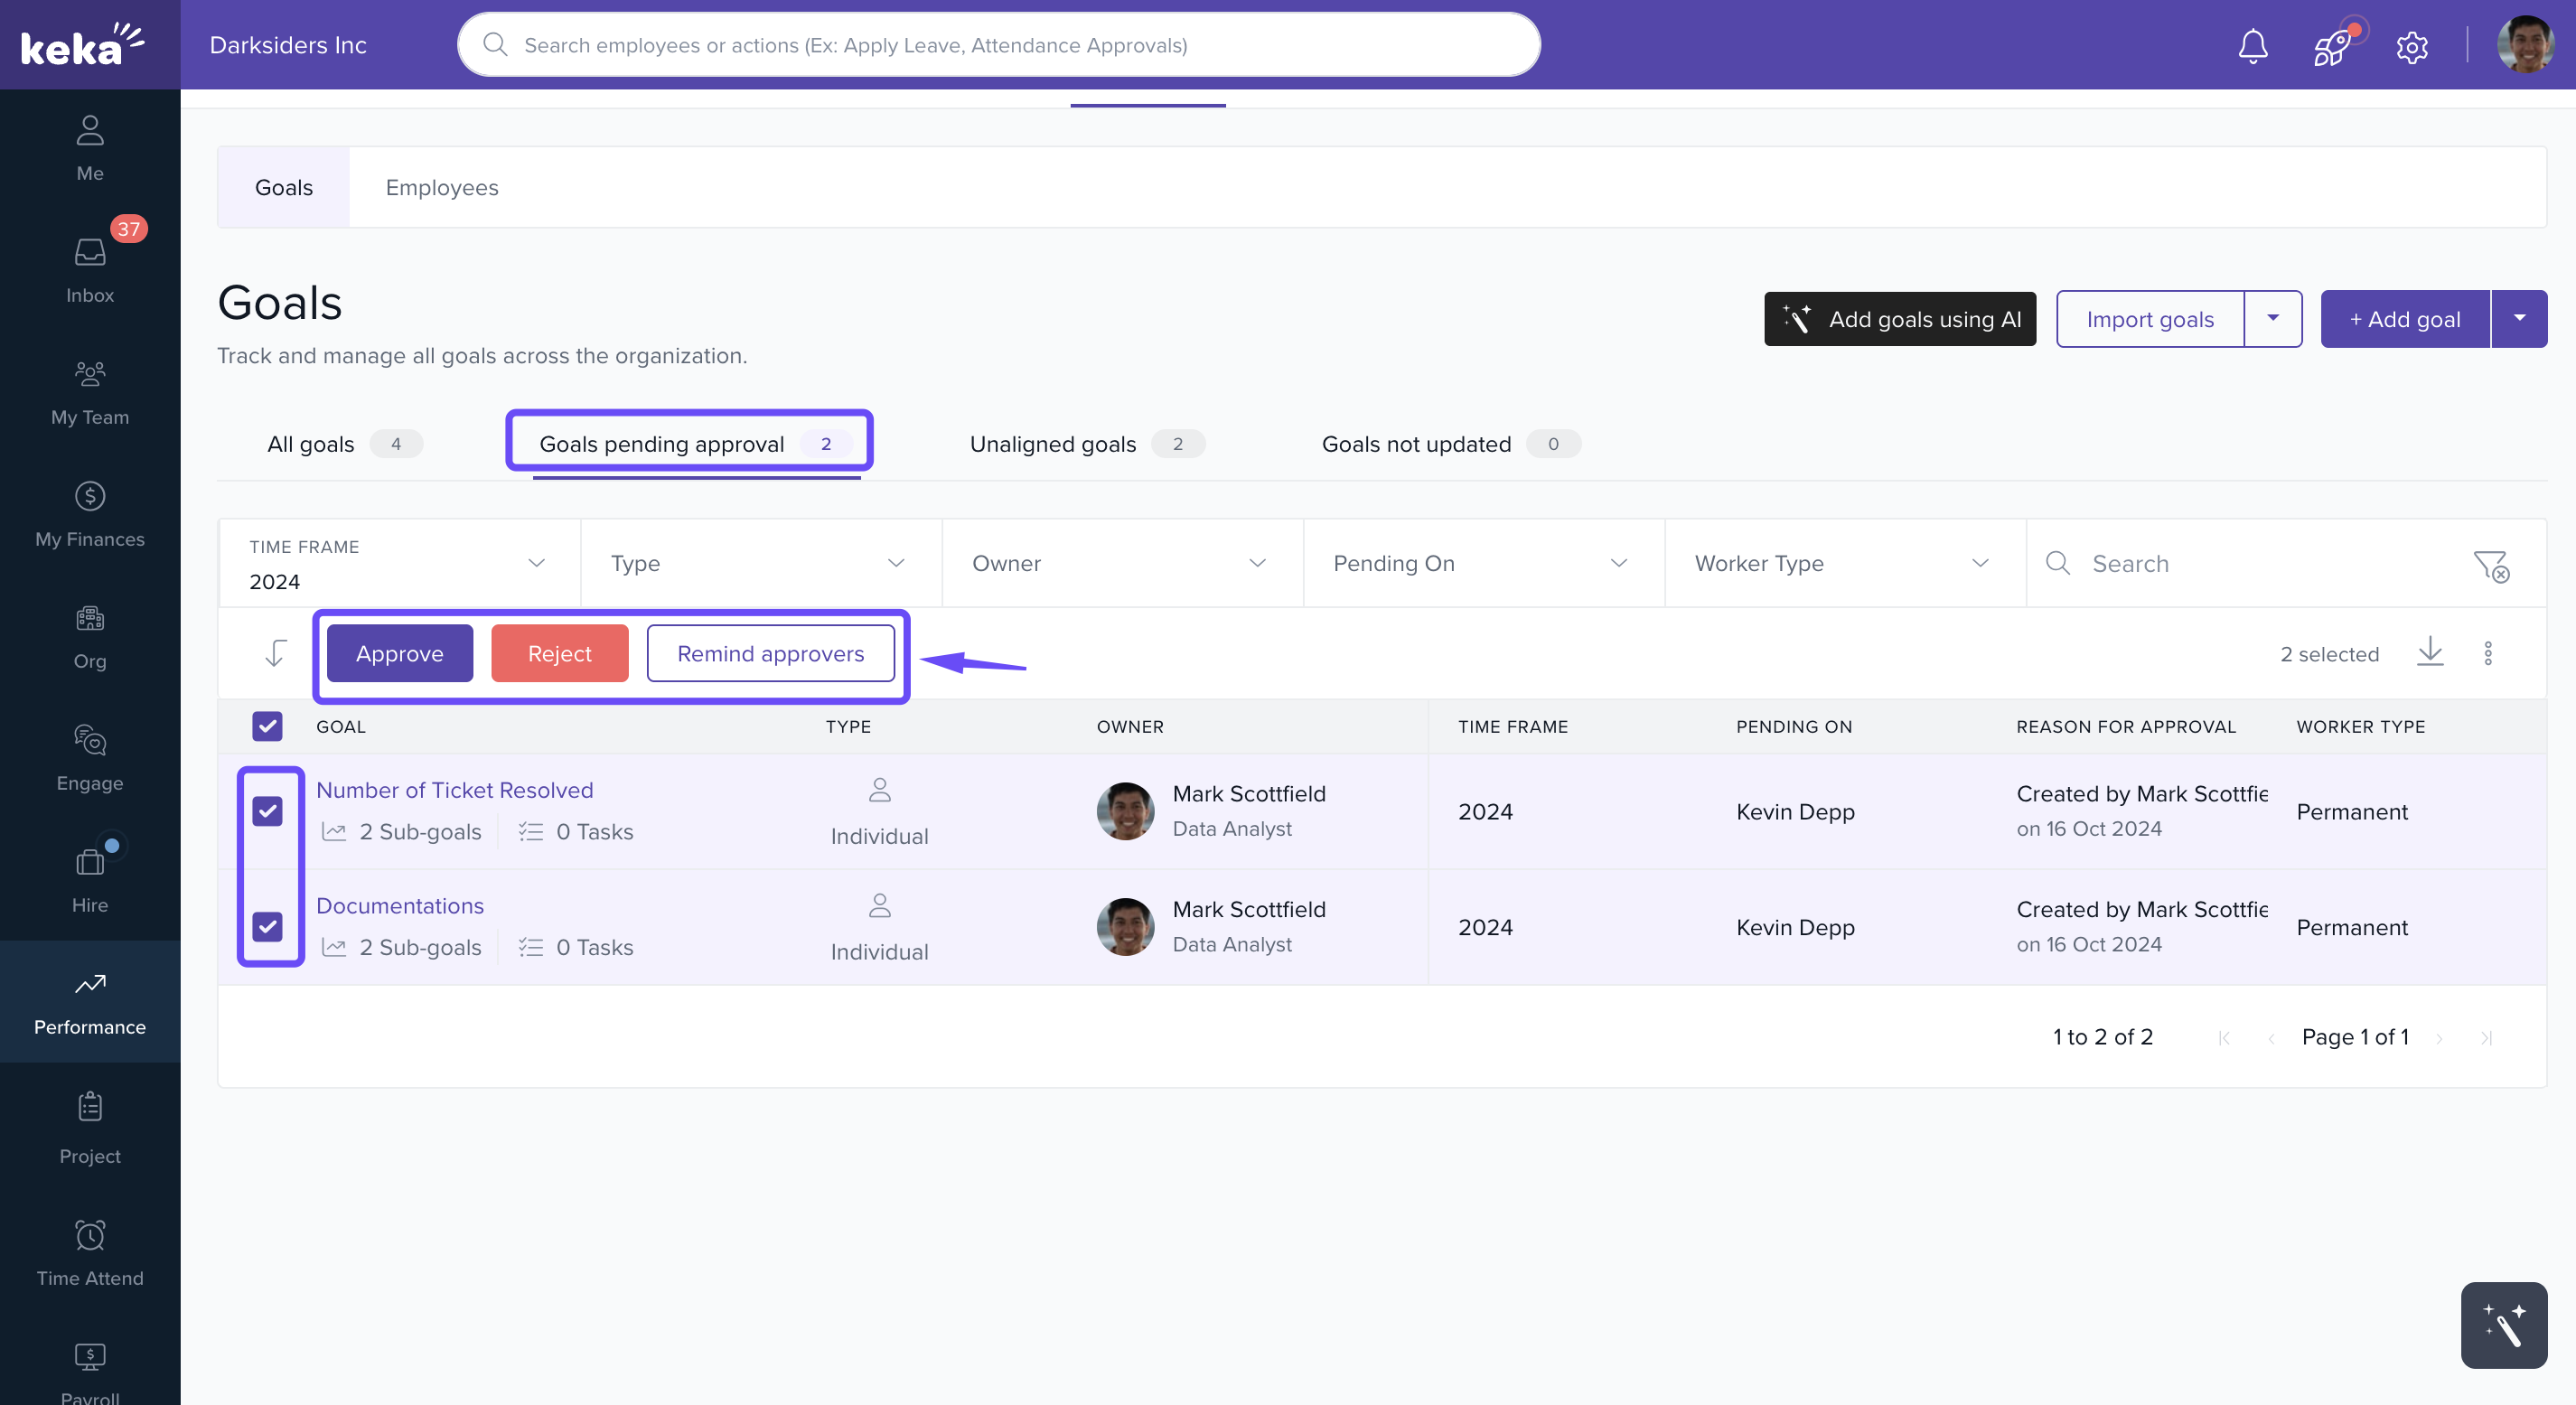Viewport: 2576px width, 1405px height.
Task: Open the Pending On filter dropdown
Action: click(1482, 563)
